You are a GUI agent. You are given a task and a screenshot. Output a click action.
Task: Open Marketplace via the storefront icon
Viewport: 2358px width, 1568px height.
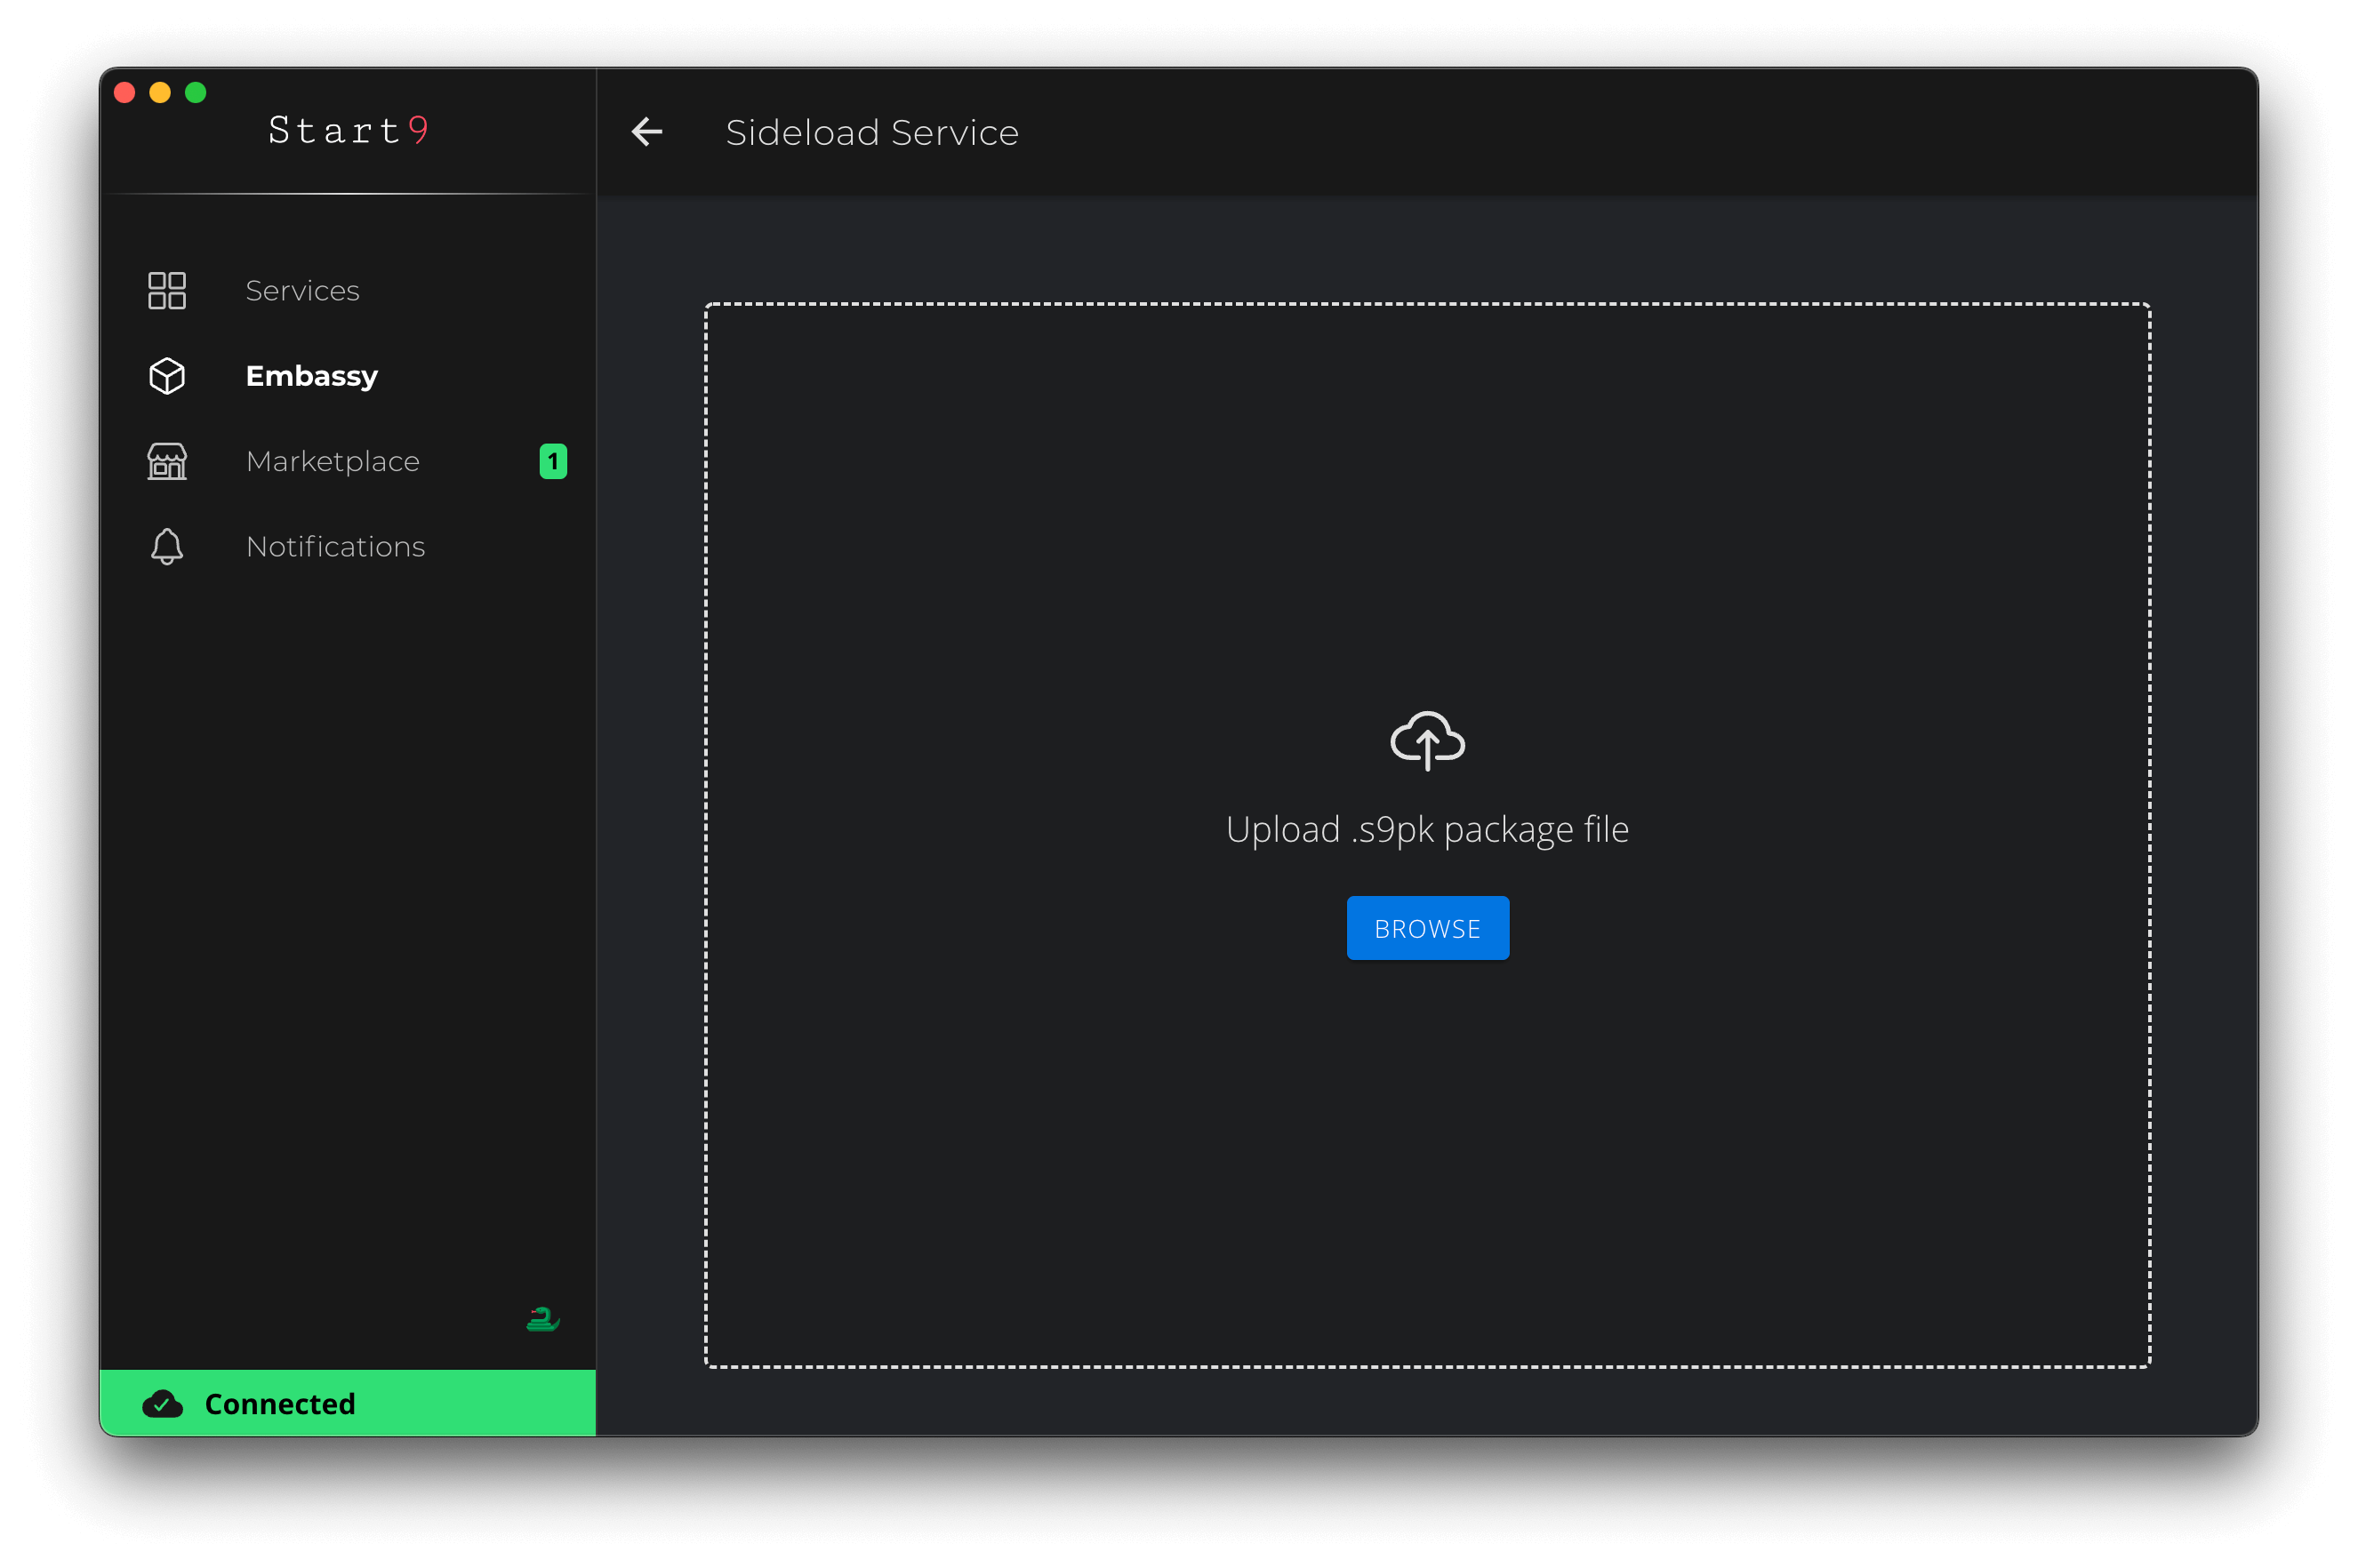click(167, 461)
